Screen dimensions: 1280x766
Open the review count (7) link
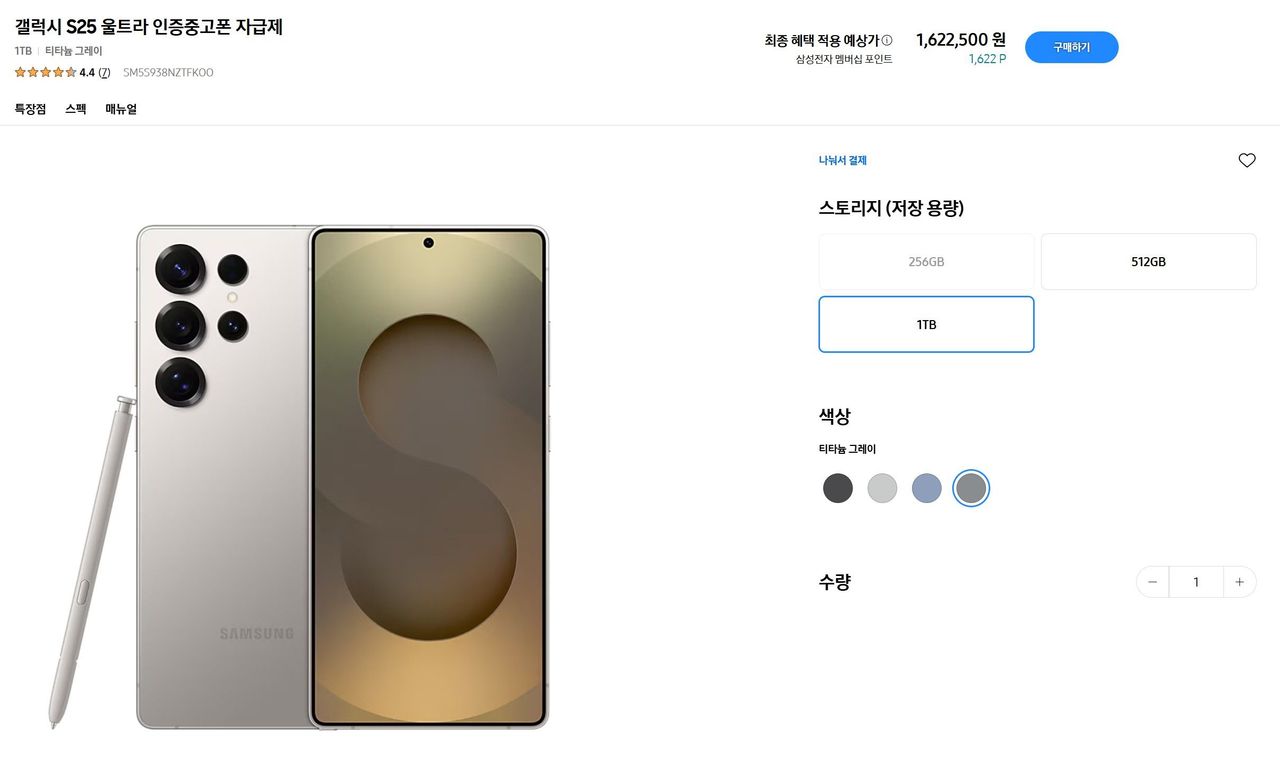click(104, 72)
